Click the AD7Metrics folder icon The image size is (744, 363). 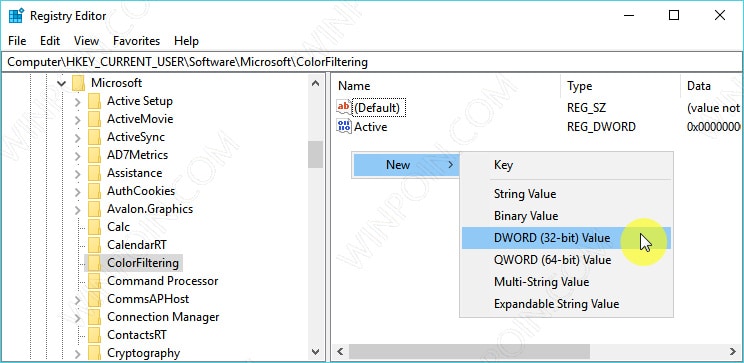pos(94,155)
